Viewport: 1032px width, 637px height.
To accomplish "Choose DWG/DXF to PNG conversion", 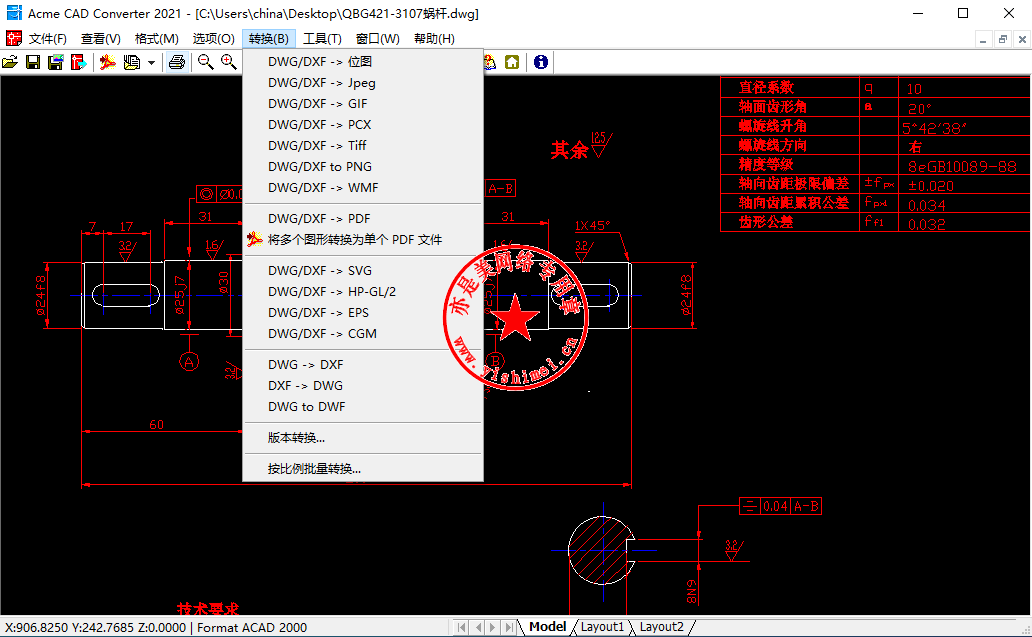I will coord(363,167).
